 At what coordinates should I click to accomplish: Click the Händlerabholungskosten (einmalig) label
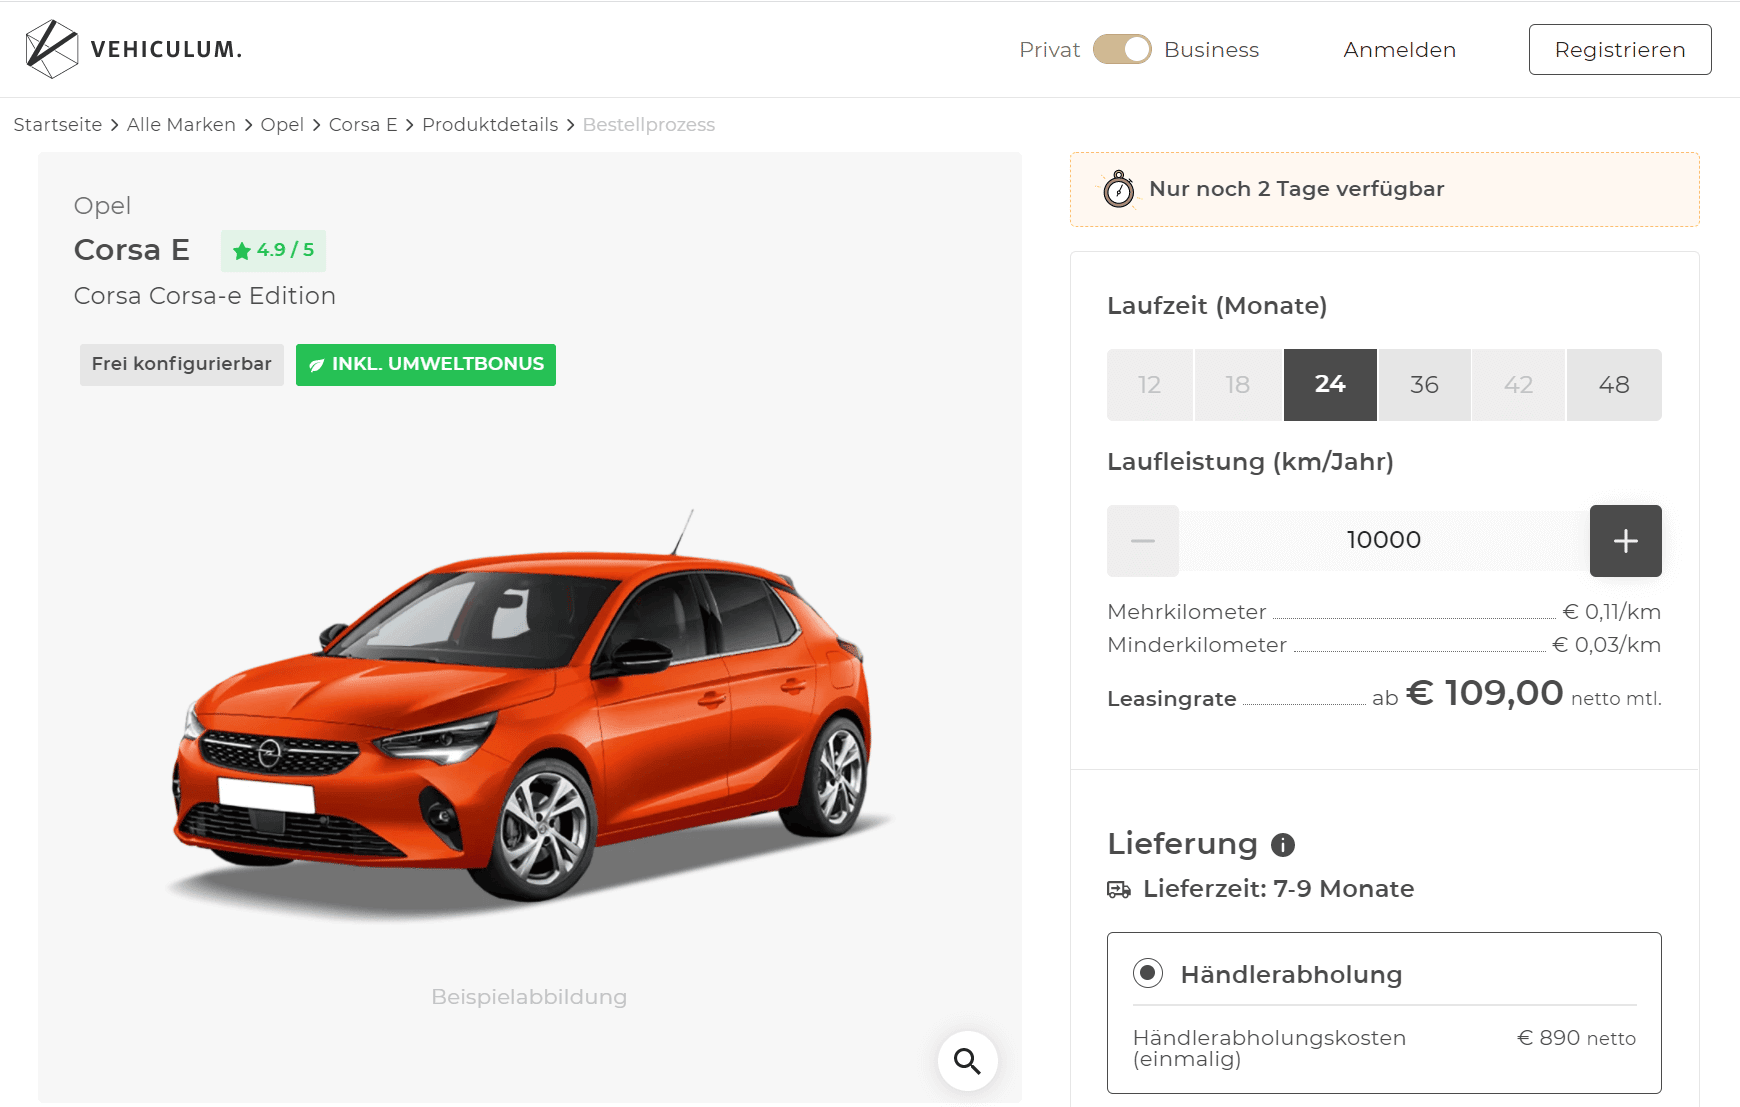[1270, 1048]
